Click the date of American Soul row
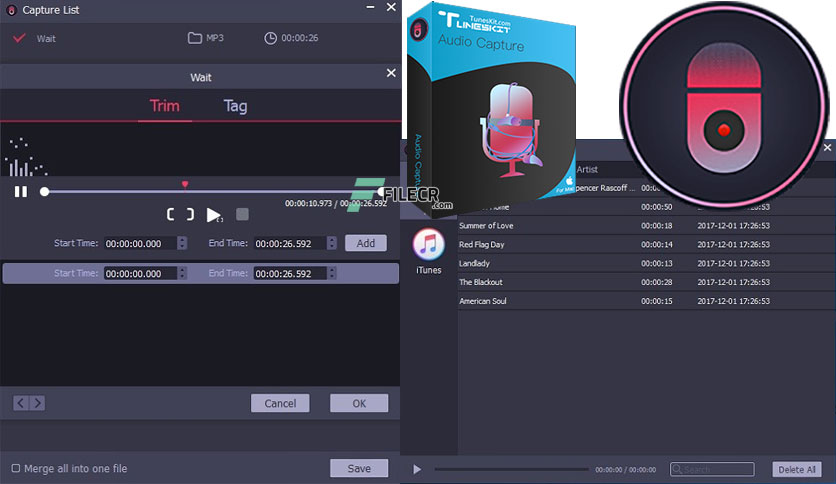The height and width of the screenshot is (484, 836). click(x=733, y=301)
